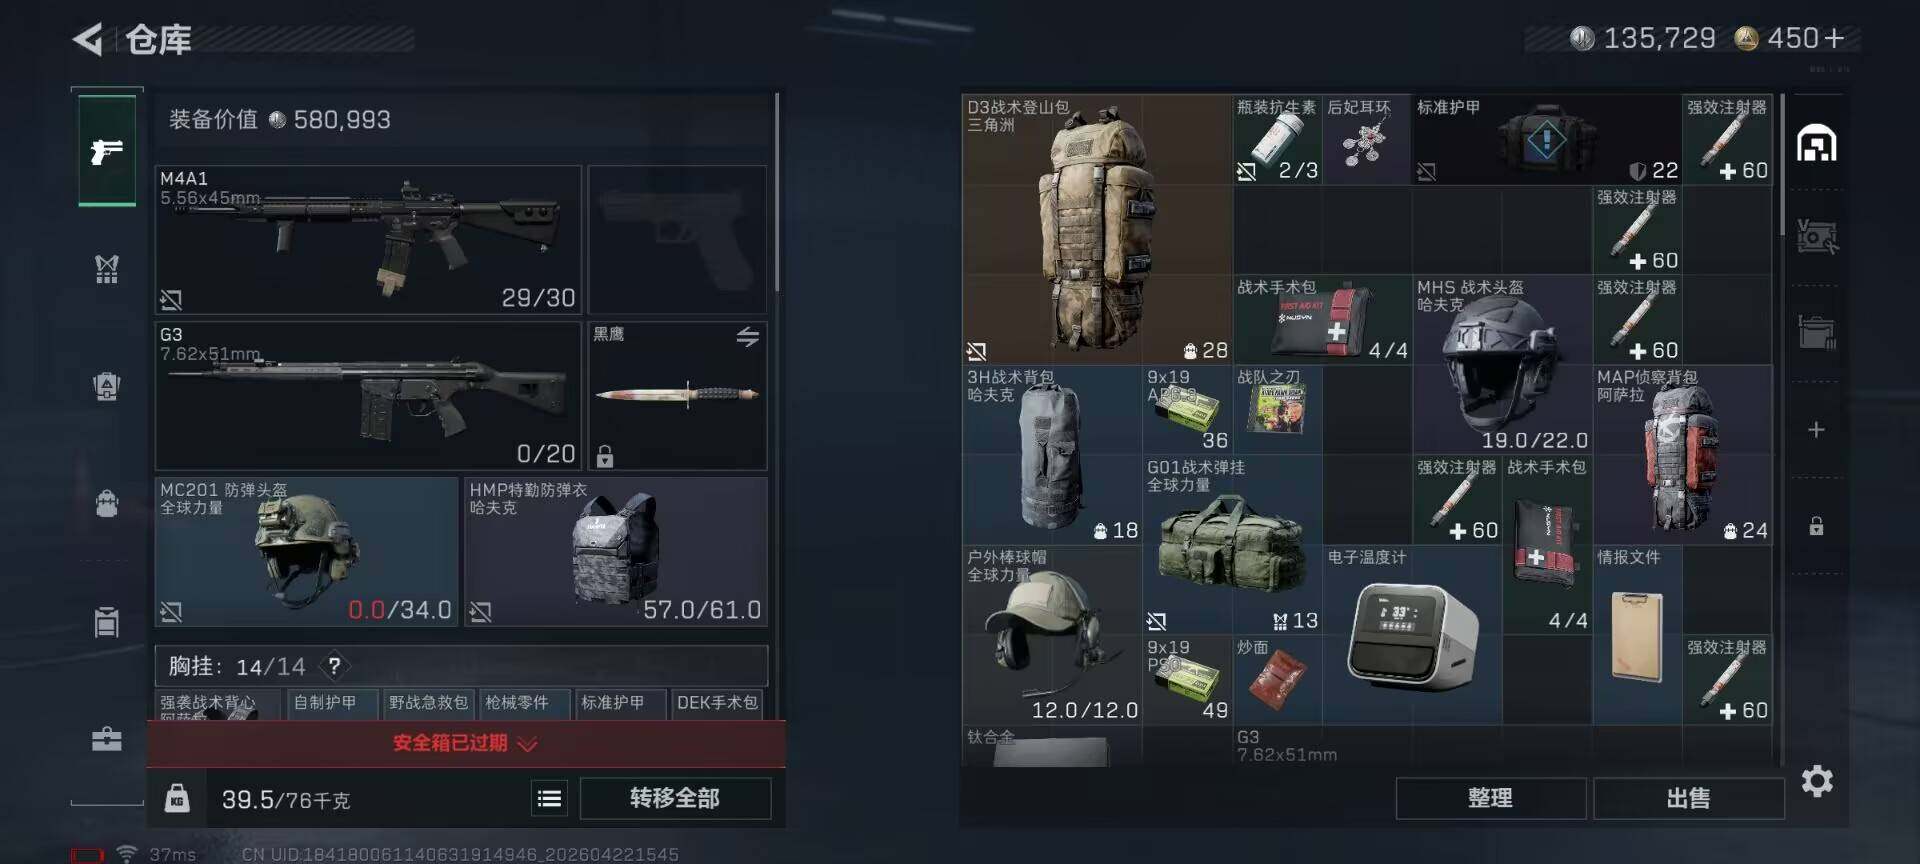Select the main stash warehouse icon
The width and height of the screenshot is (1920, 864).
click(x=1816, y=143)
